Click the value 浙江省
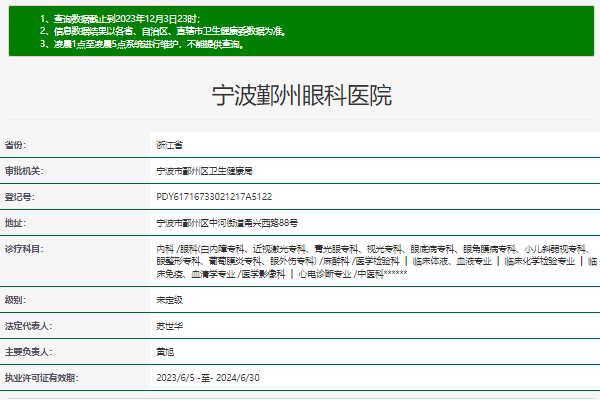The height and width of the screenshot is (400, 600). [x=170, y=145]
